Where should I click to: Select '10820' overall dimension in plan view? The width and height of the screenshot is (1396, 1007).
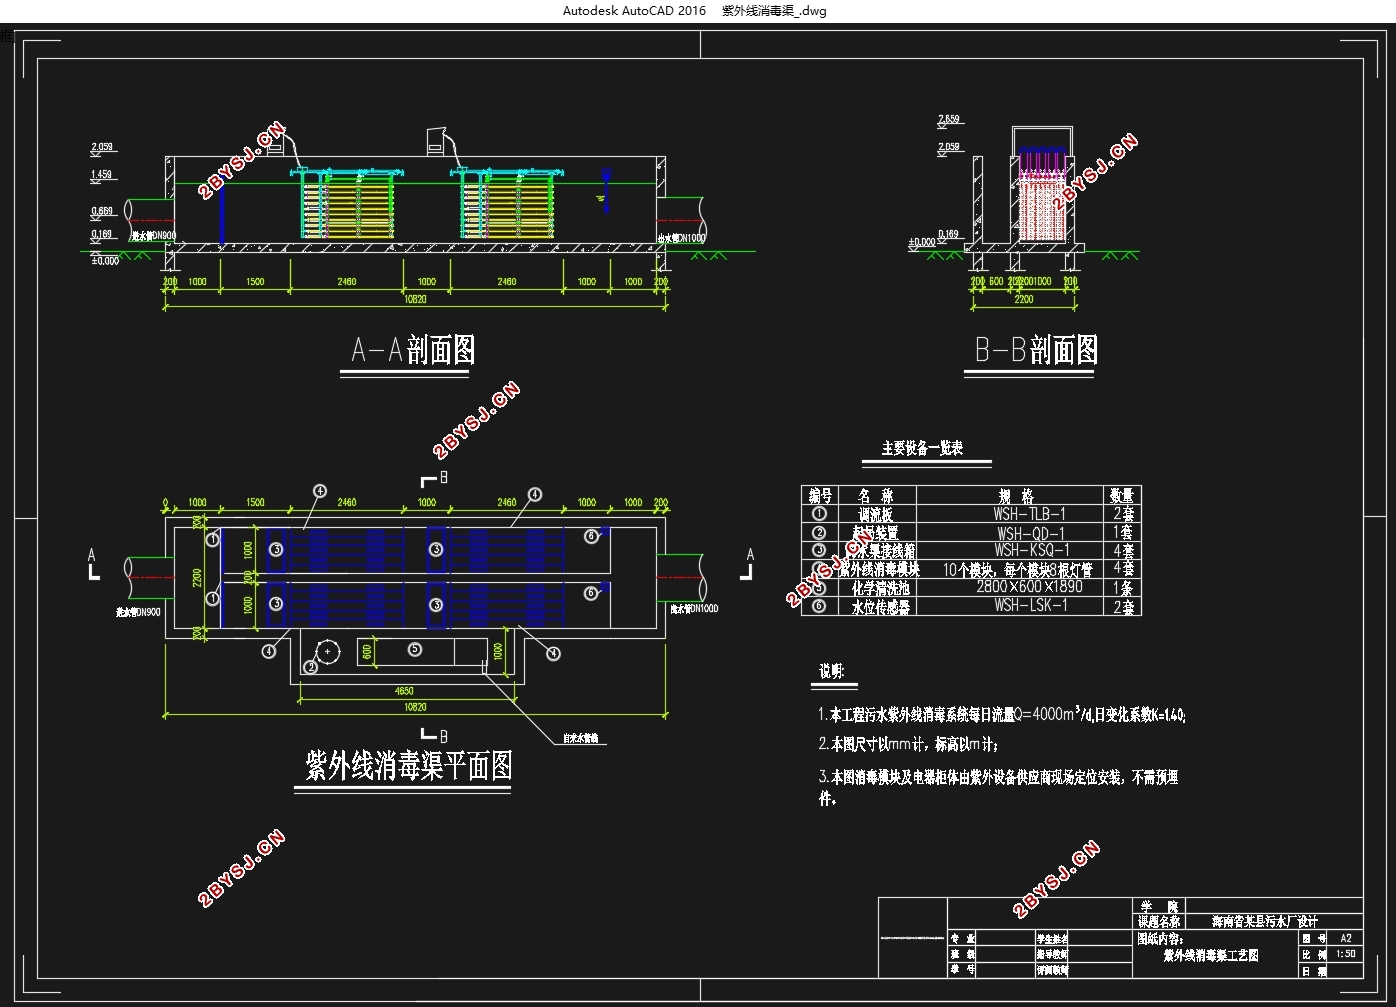[x=415, y=706]
